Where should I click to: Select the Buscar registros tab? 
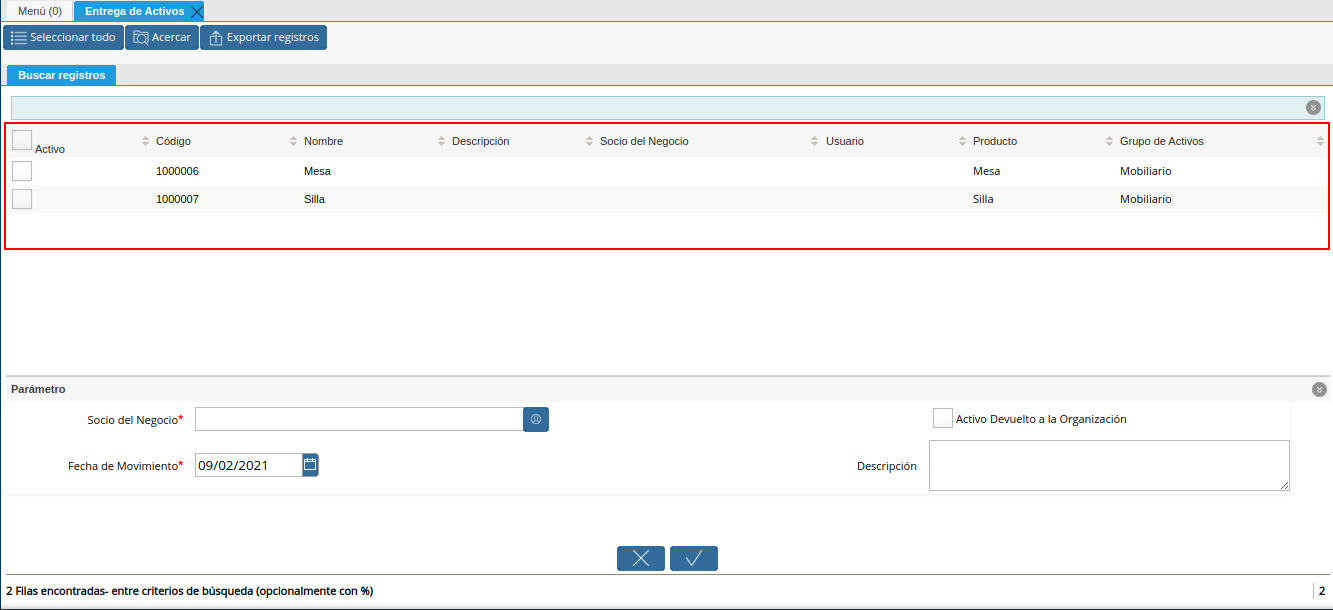[x=62, y=75]
